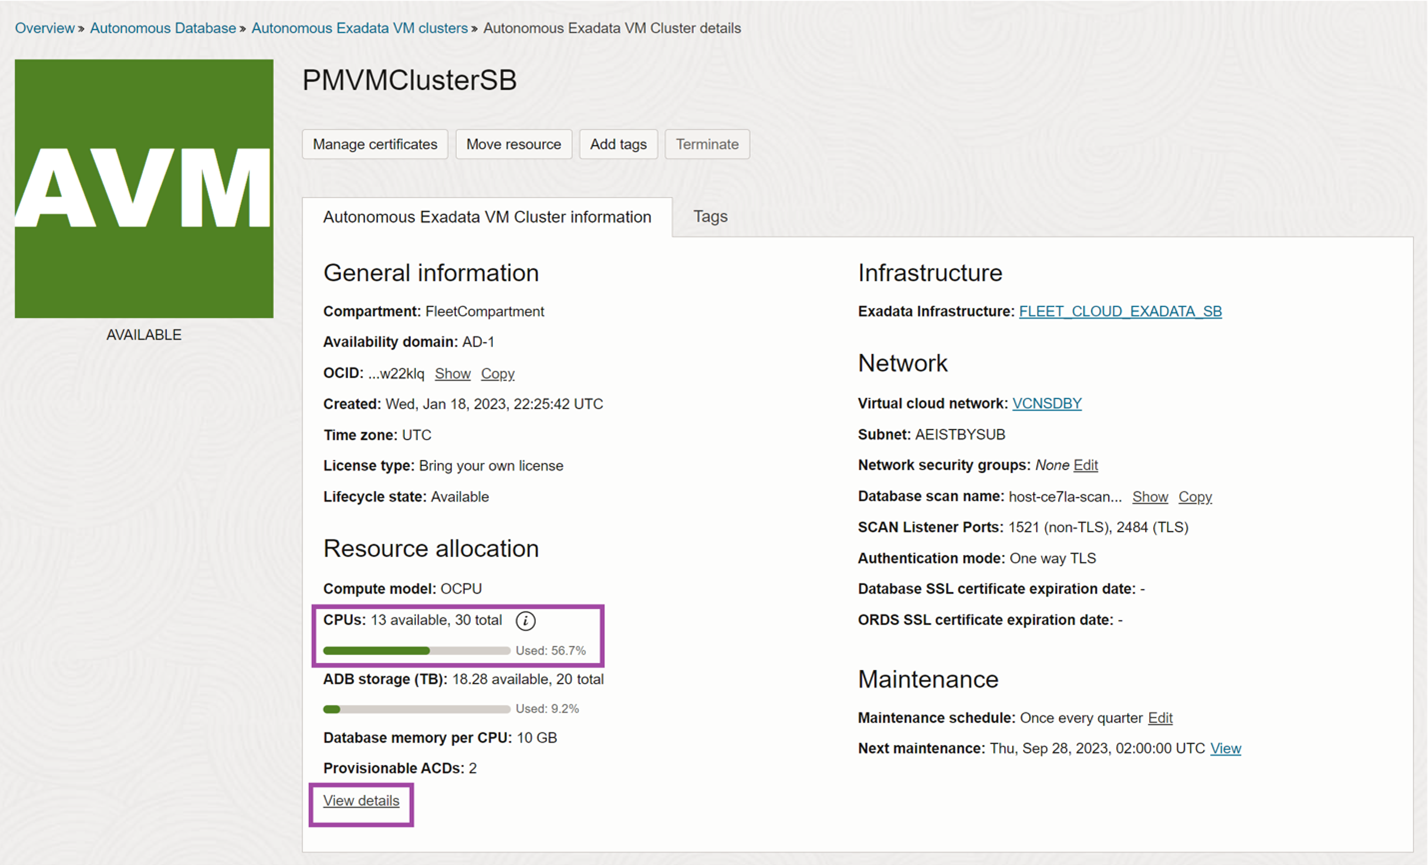Click the CPUs usage progress bar
Viewport: 1428px width, 865px height.
click(416, 650)
